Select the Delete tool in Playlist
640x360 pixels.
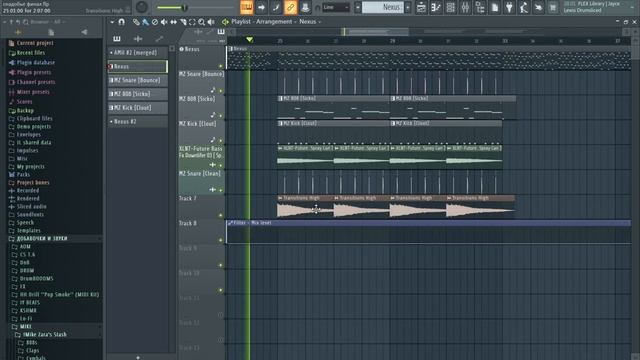click(155, 22)
